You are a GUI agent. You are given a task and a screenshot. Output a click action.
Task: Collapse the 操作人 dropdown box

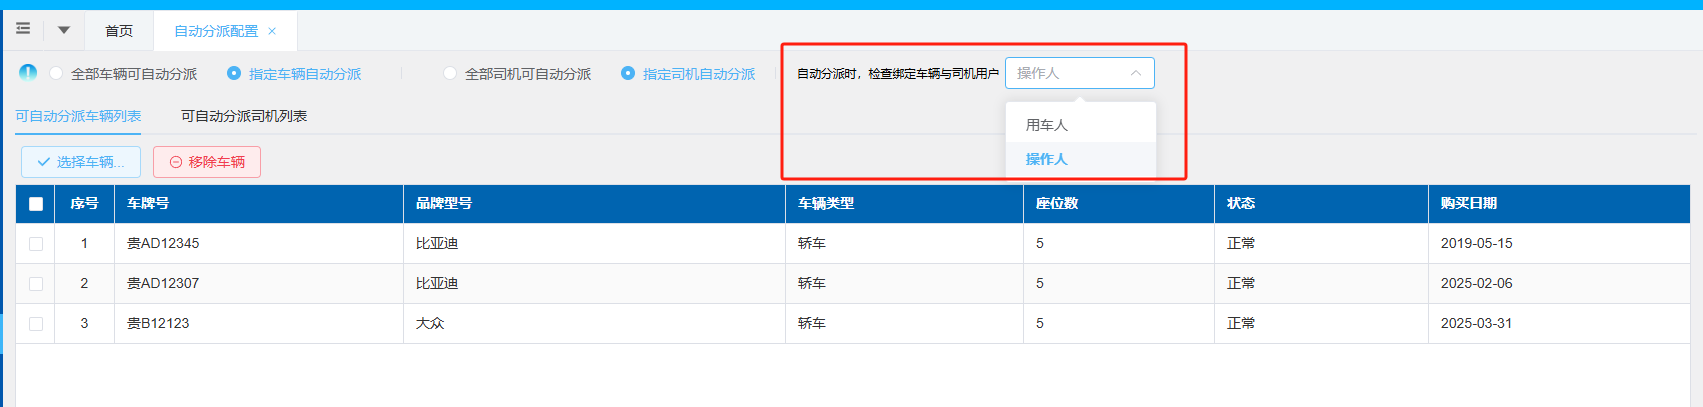pos(1079,73)
